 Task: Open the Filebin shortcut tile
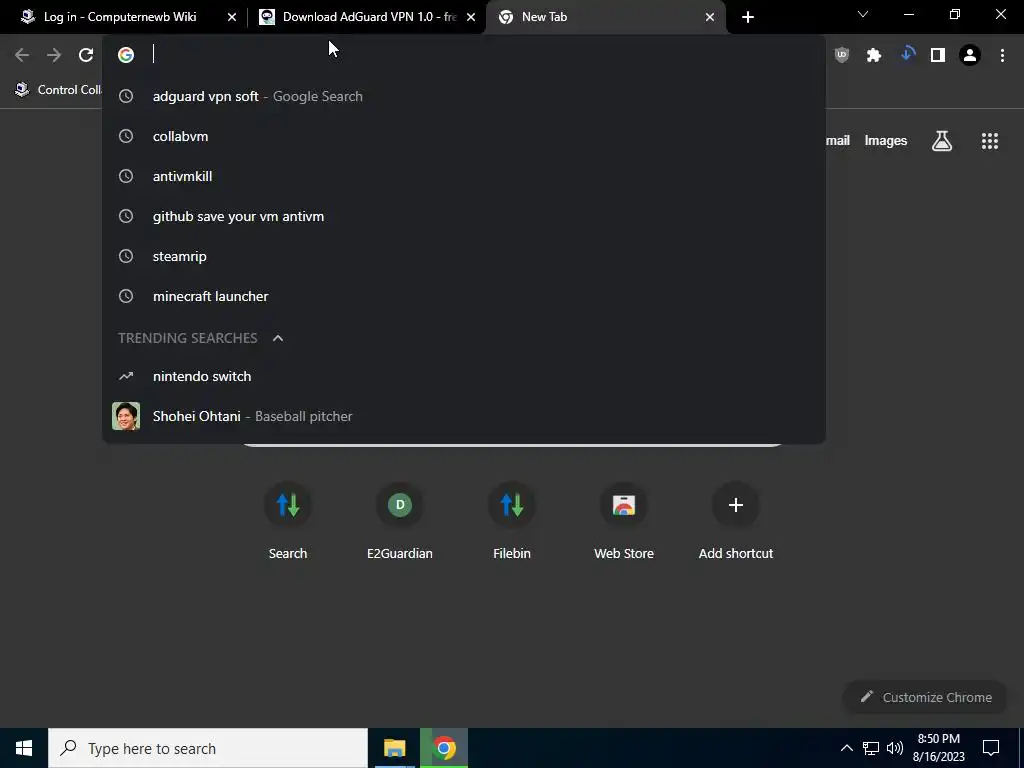point(512,522)
